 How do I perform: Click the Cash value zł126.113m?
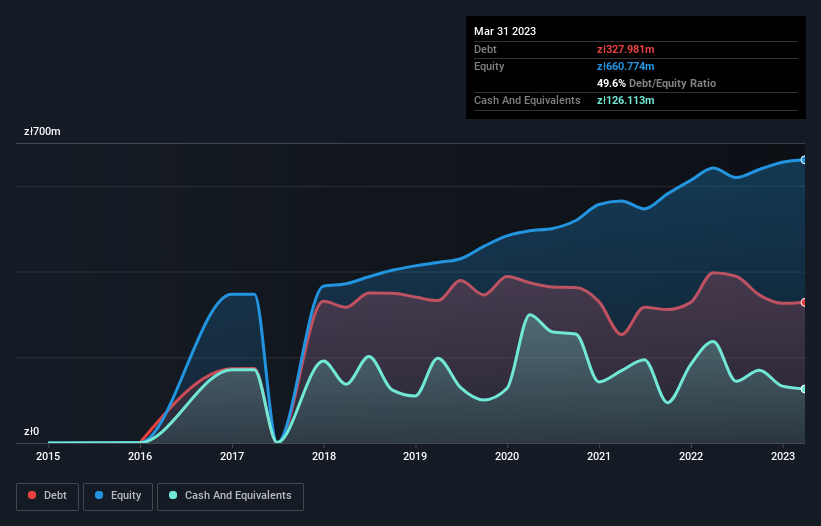(626, 100)
